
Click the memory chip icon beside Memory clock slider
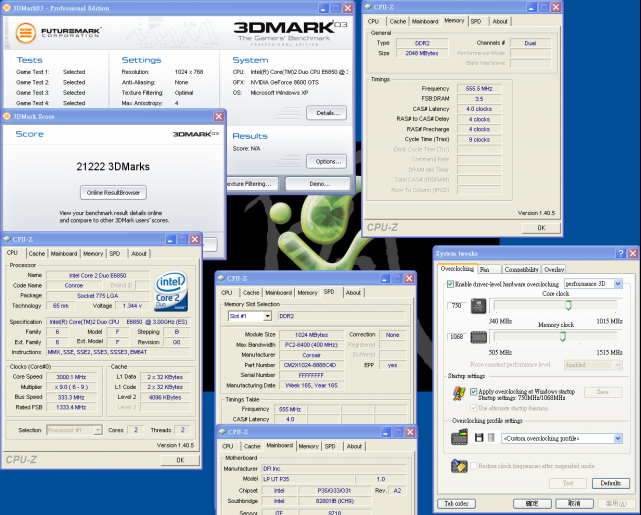478,337
